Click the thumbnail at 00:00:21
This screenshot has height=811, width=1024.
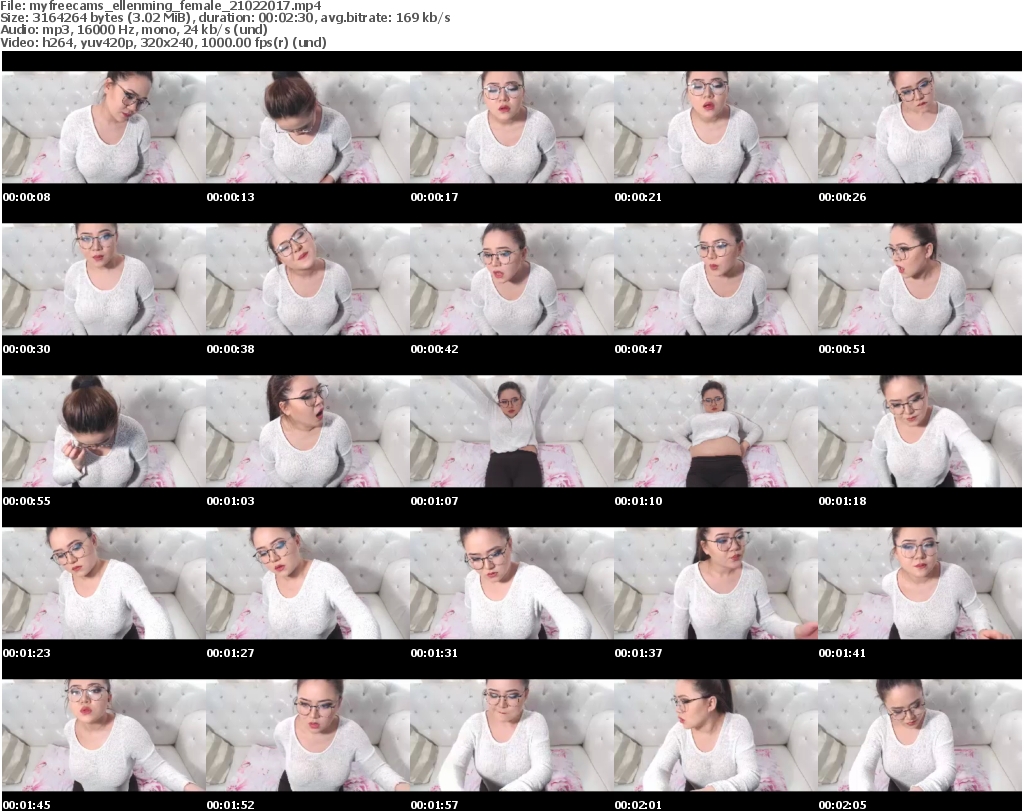click(x=716, y=127)
